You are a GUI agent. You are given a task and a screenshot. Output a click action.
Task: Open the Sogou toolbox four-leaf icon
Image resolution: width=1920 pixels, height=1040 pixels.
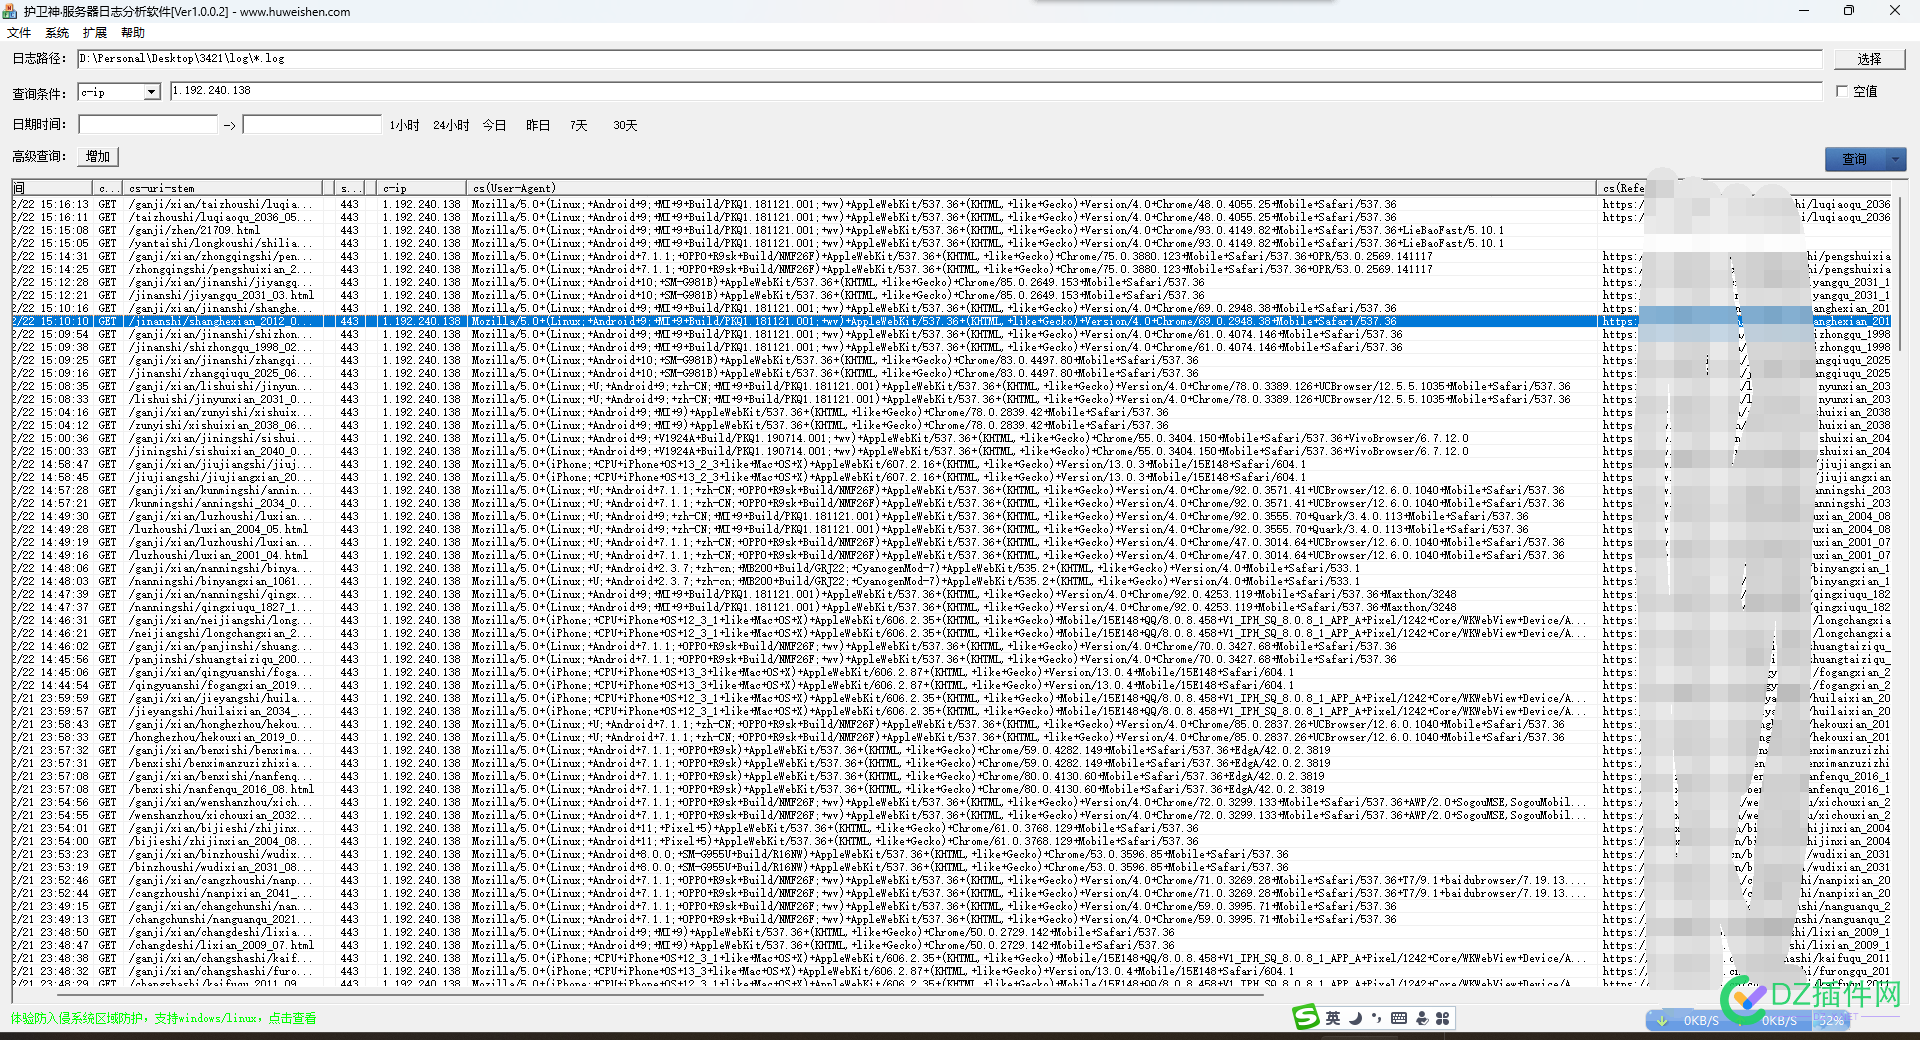click(1442, 1018)
